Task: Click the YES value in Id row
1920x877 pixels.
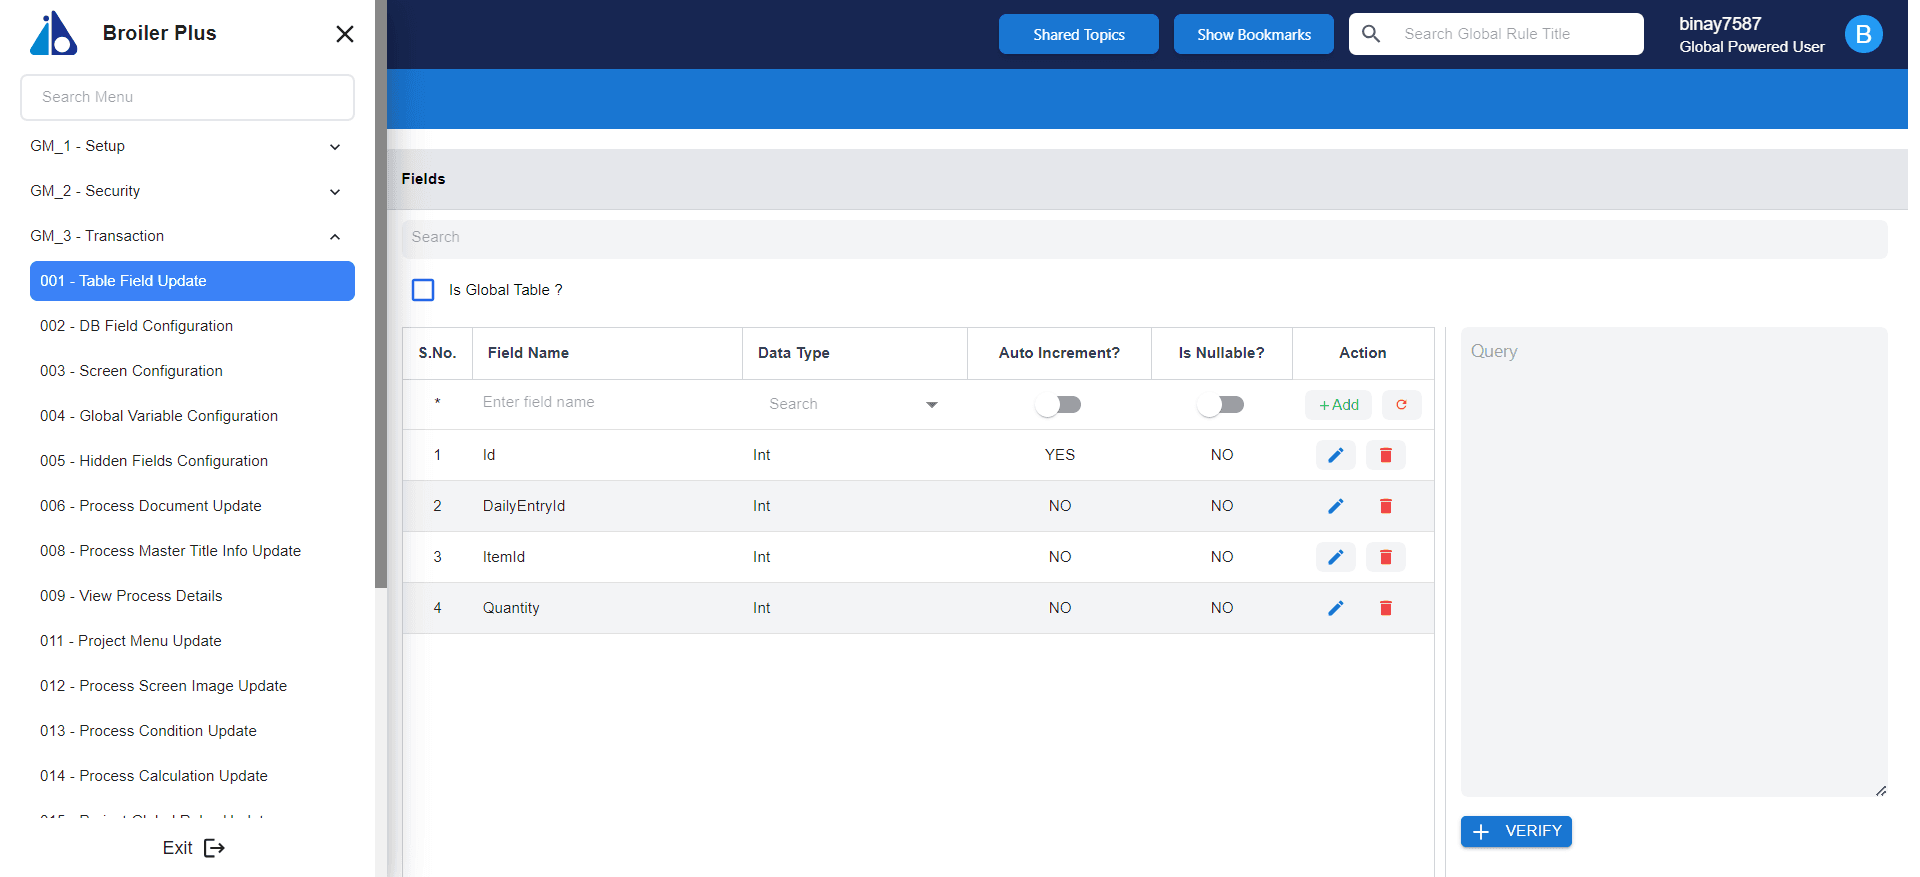Action: [x=1060, y=455]
